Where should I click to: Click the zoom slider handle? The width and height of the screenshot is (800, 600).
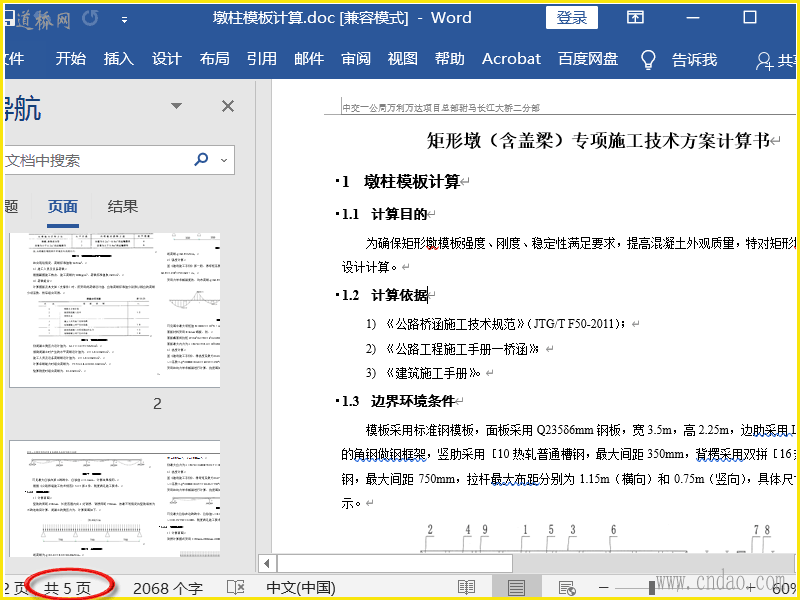click(x=652, y=587)
